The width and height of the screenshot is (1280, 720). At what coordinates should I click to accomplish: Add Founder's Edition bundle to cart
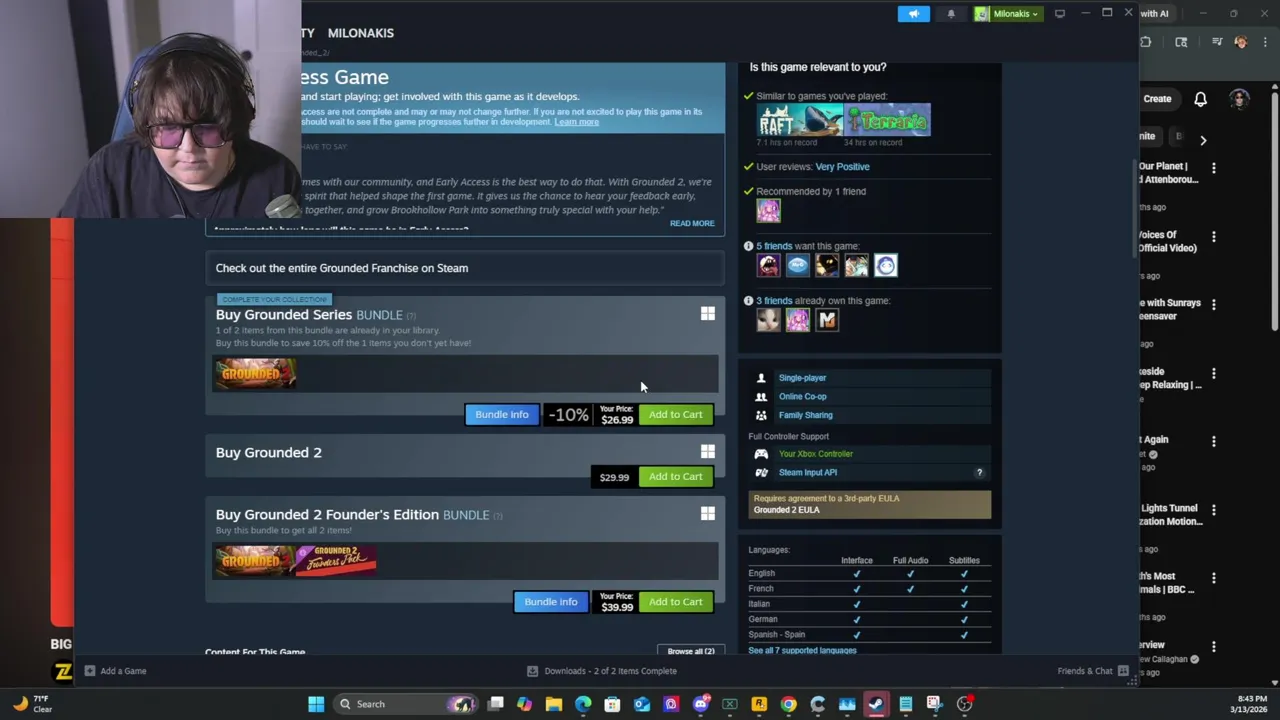[x=676, y=602]
